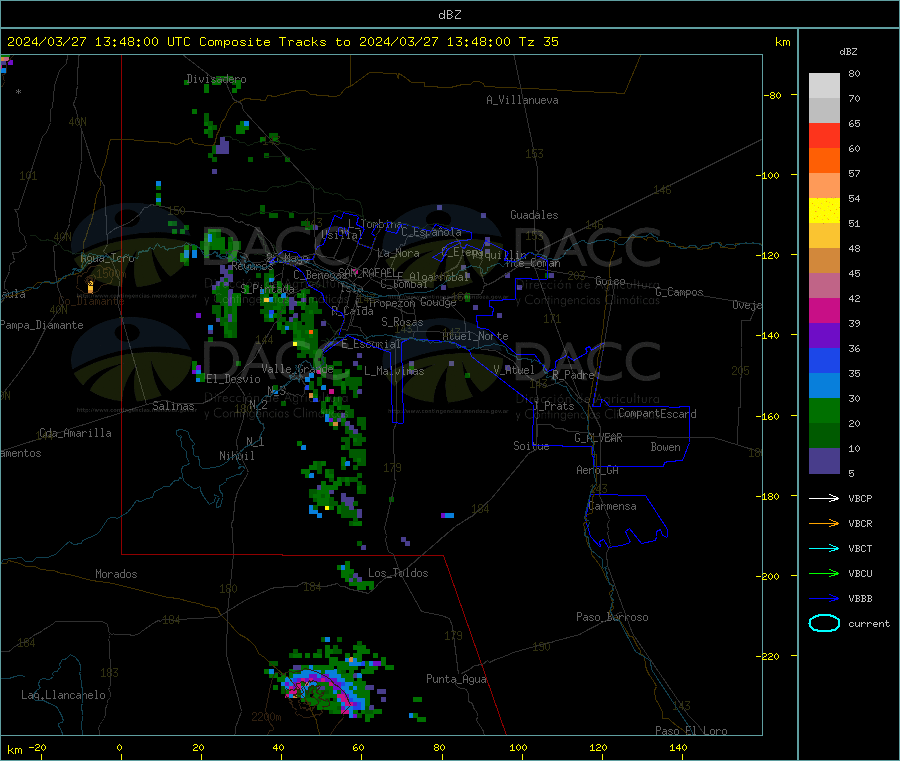Click the Pampa_Diamante place label
The image size is (900, 761).
pos(42,325)
